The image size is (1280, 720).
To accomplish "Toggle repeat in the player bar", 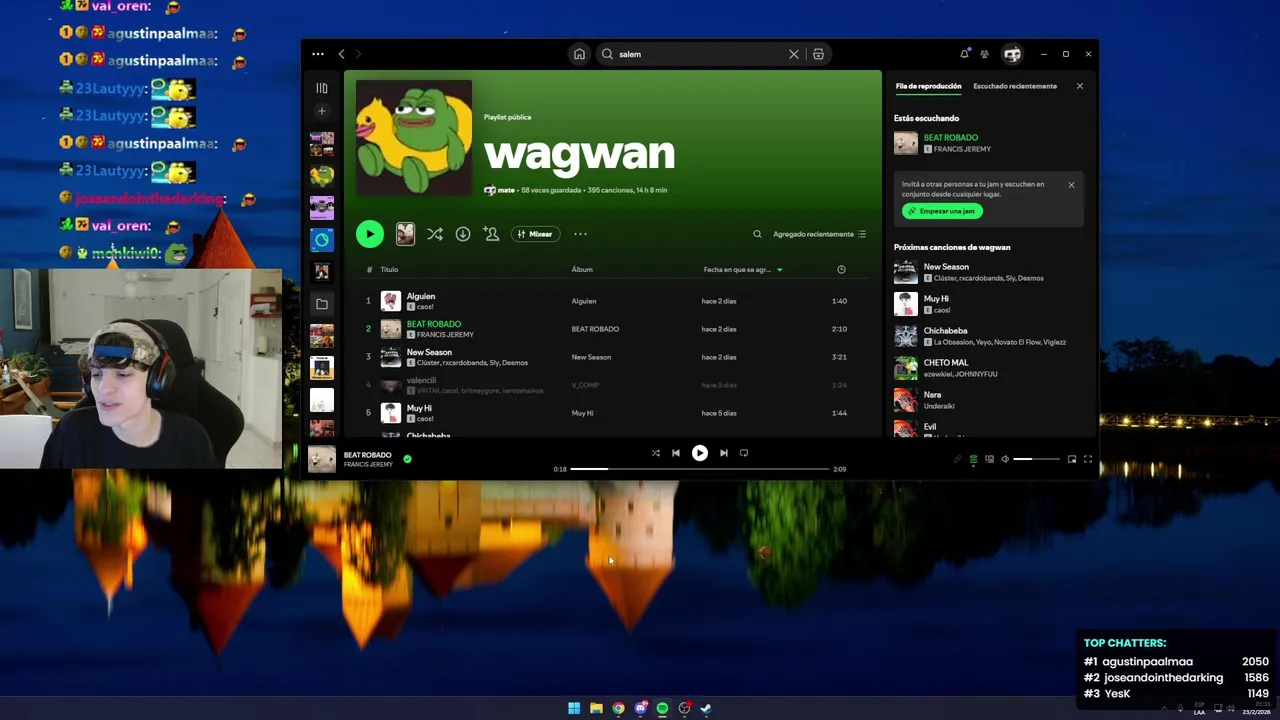I will click(x=744, y=453).
